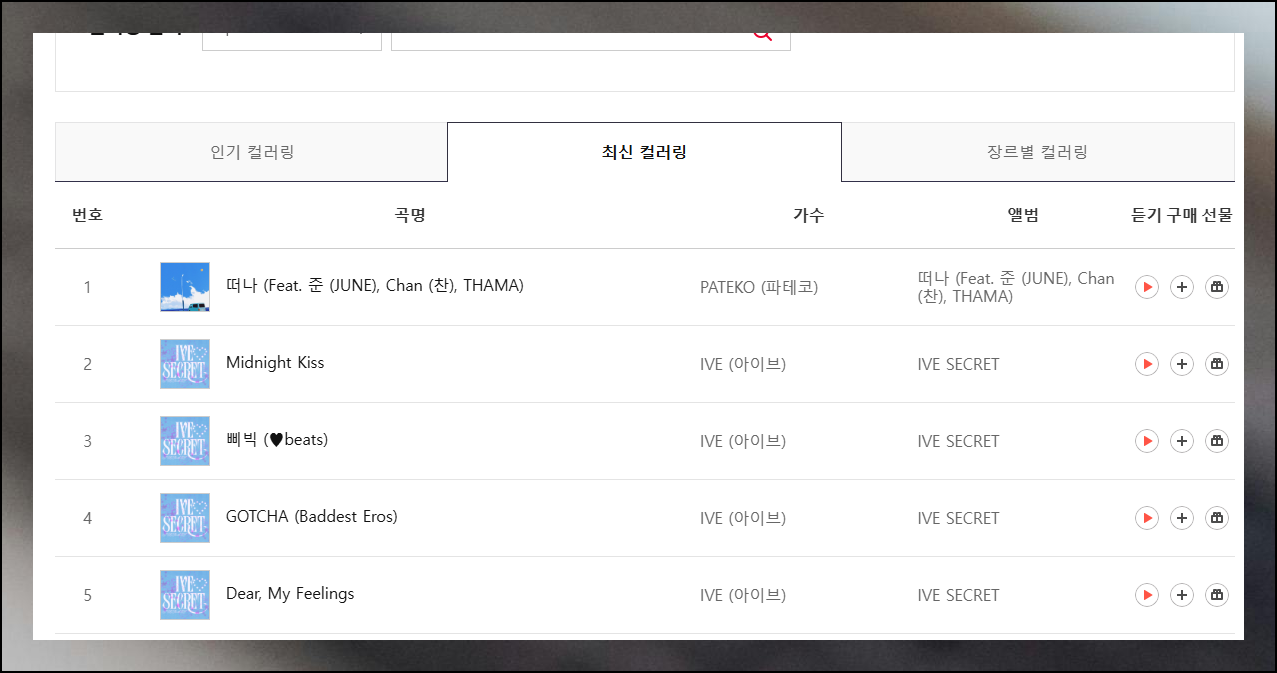Play the Dear, My Feelings preview
Image resolution: width=1277 pixels, height=673 pixels.
(x=1147, y=595)
